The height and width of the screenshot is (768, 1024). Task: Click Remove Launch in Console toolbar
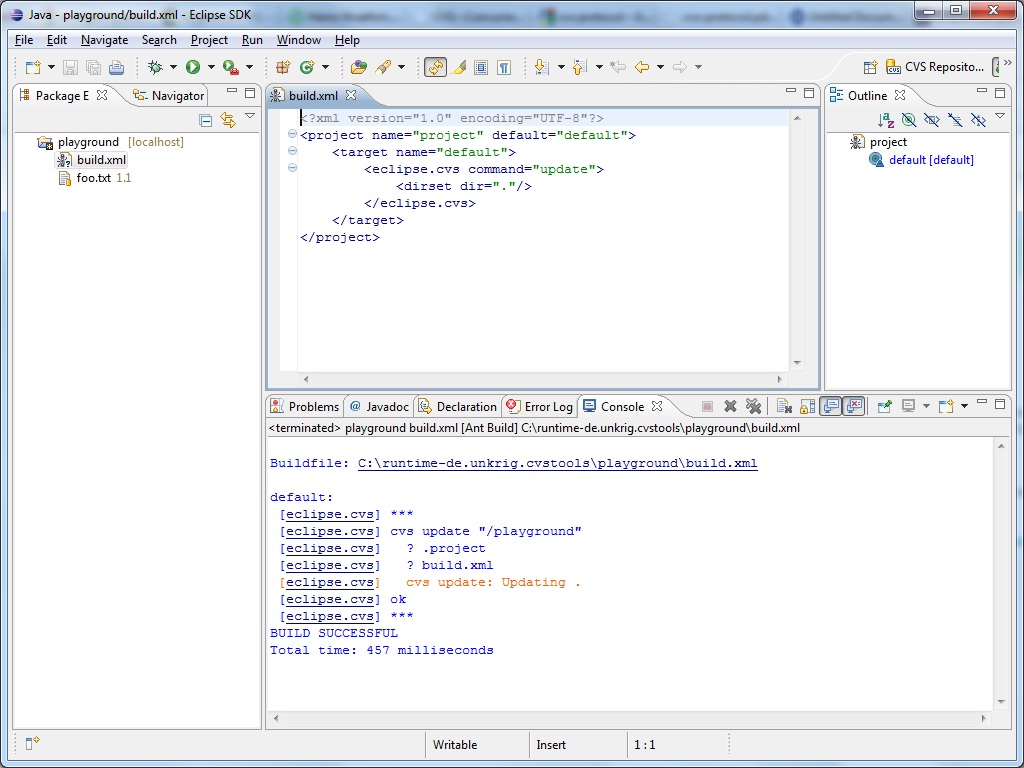point(730,406)
